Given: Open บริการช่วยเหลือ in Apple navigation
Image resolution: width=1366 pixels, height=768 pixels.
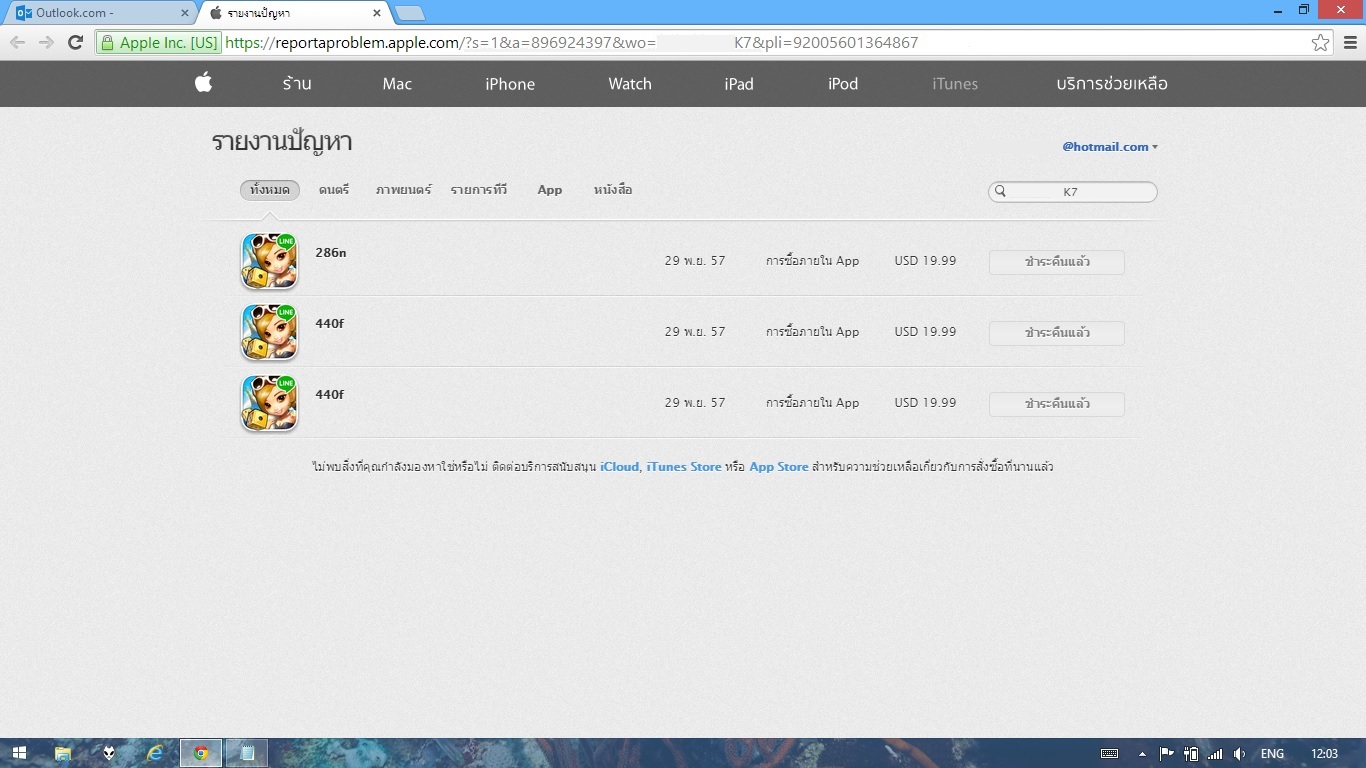Looking at the screenshot, I should (1112, 84).
